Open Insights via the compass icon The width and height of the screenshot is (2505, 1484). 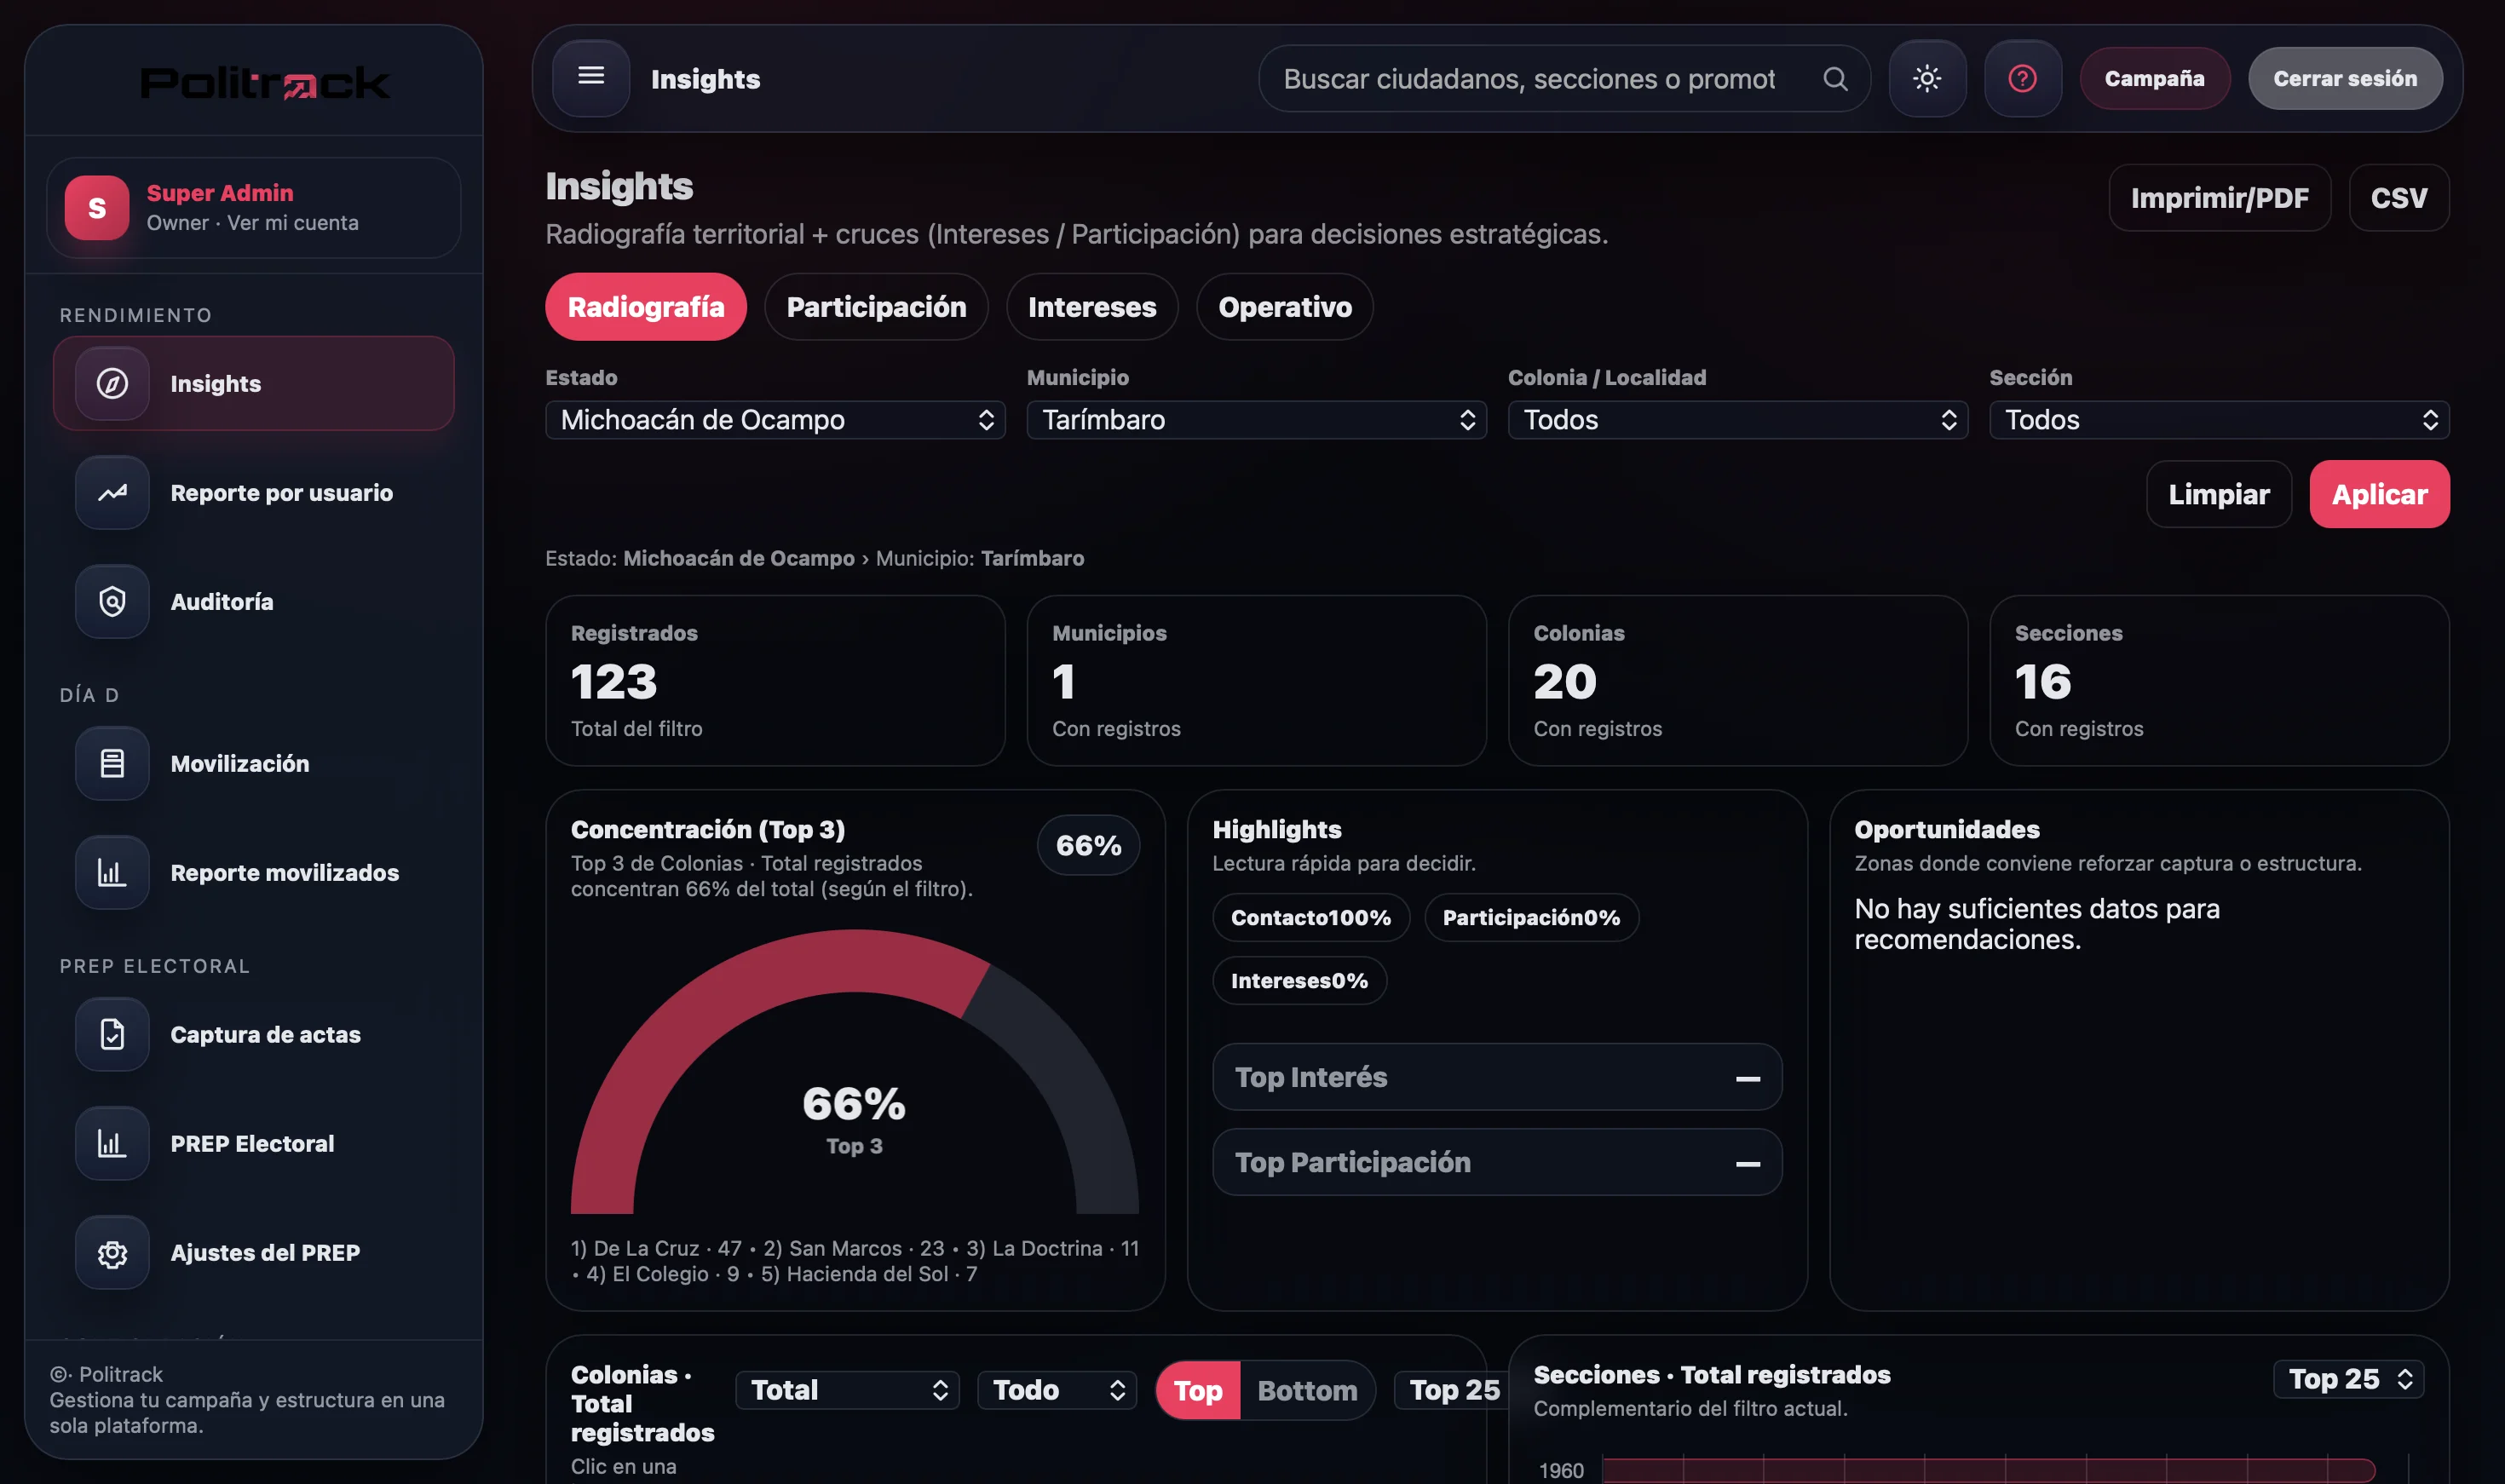point(111,383)
